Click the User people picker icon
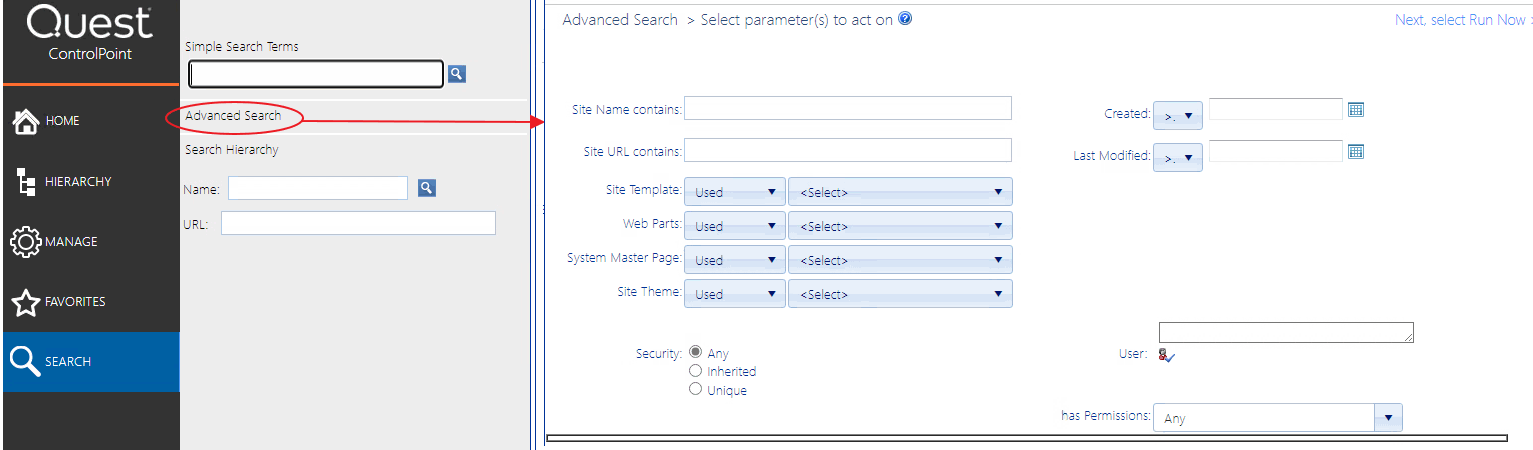This screenshot has width=1533, height=450. click(1166, 354)
